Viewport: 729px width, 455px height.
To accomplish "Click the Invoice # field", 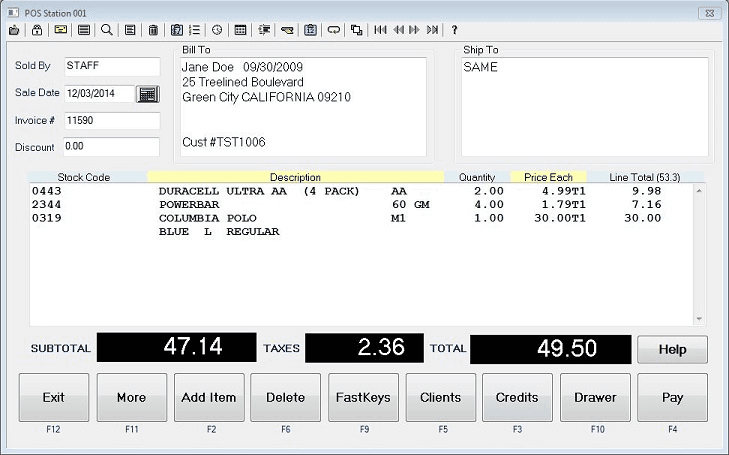I will click(x=110, y=120).
